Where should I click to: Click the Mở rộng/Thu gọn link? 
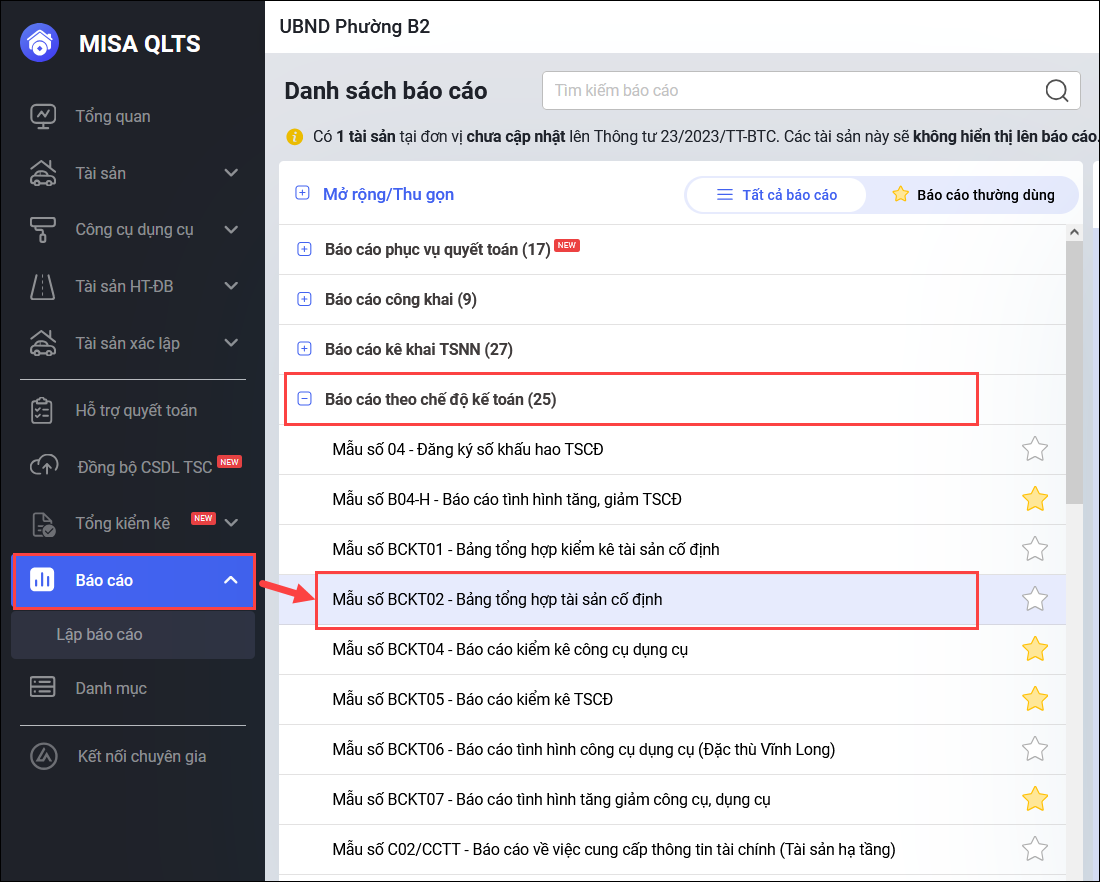click(388, 194)
